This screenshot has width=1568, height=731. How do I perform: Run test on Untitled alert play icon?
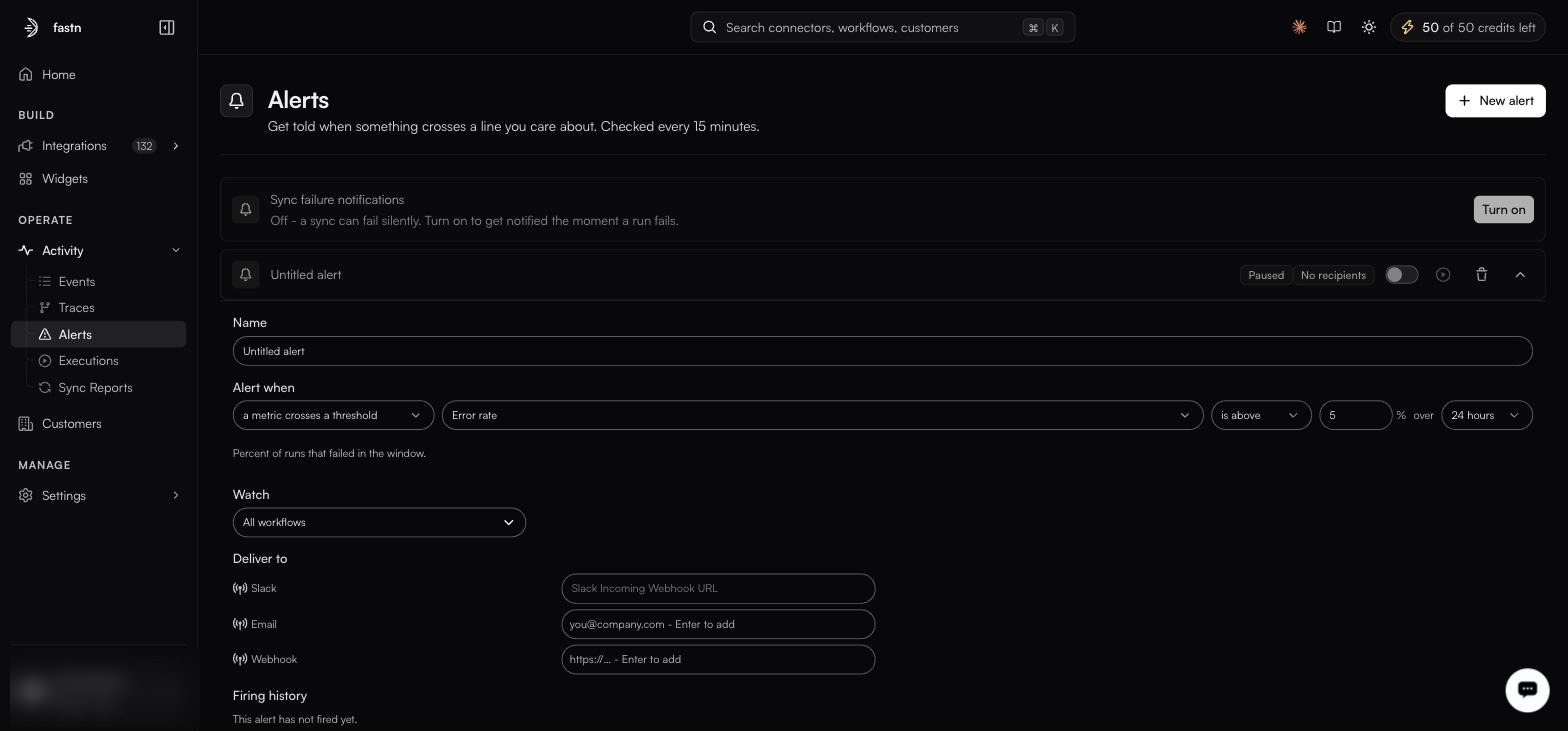tap(1443, 274)
